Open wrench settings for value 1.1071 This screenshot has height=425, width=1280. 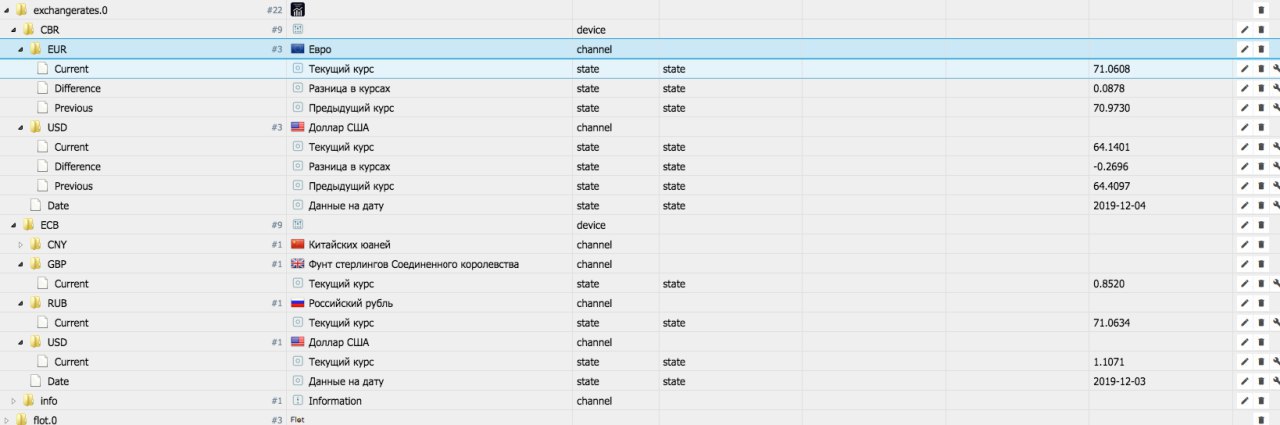point(1276,361)
